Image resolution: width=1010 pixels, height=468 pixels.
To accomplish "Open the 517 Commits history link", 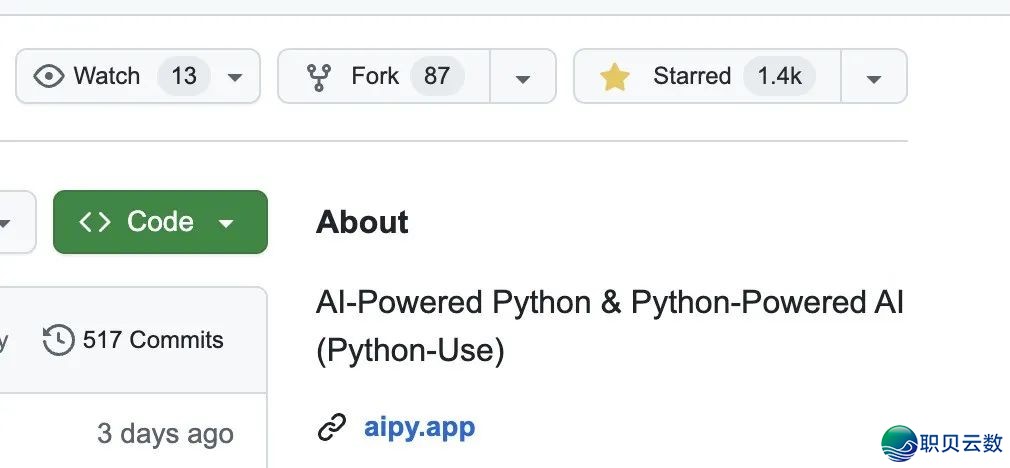I will 133,340.
